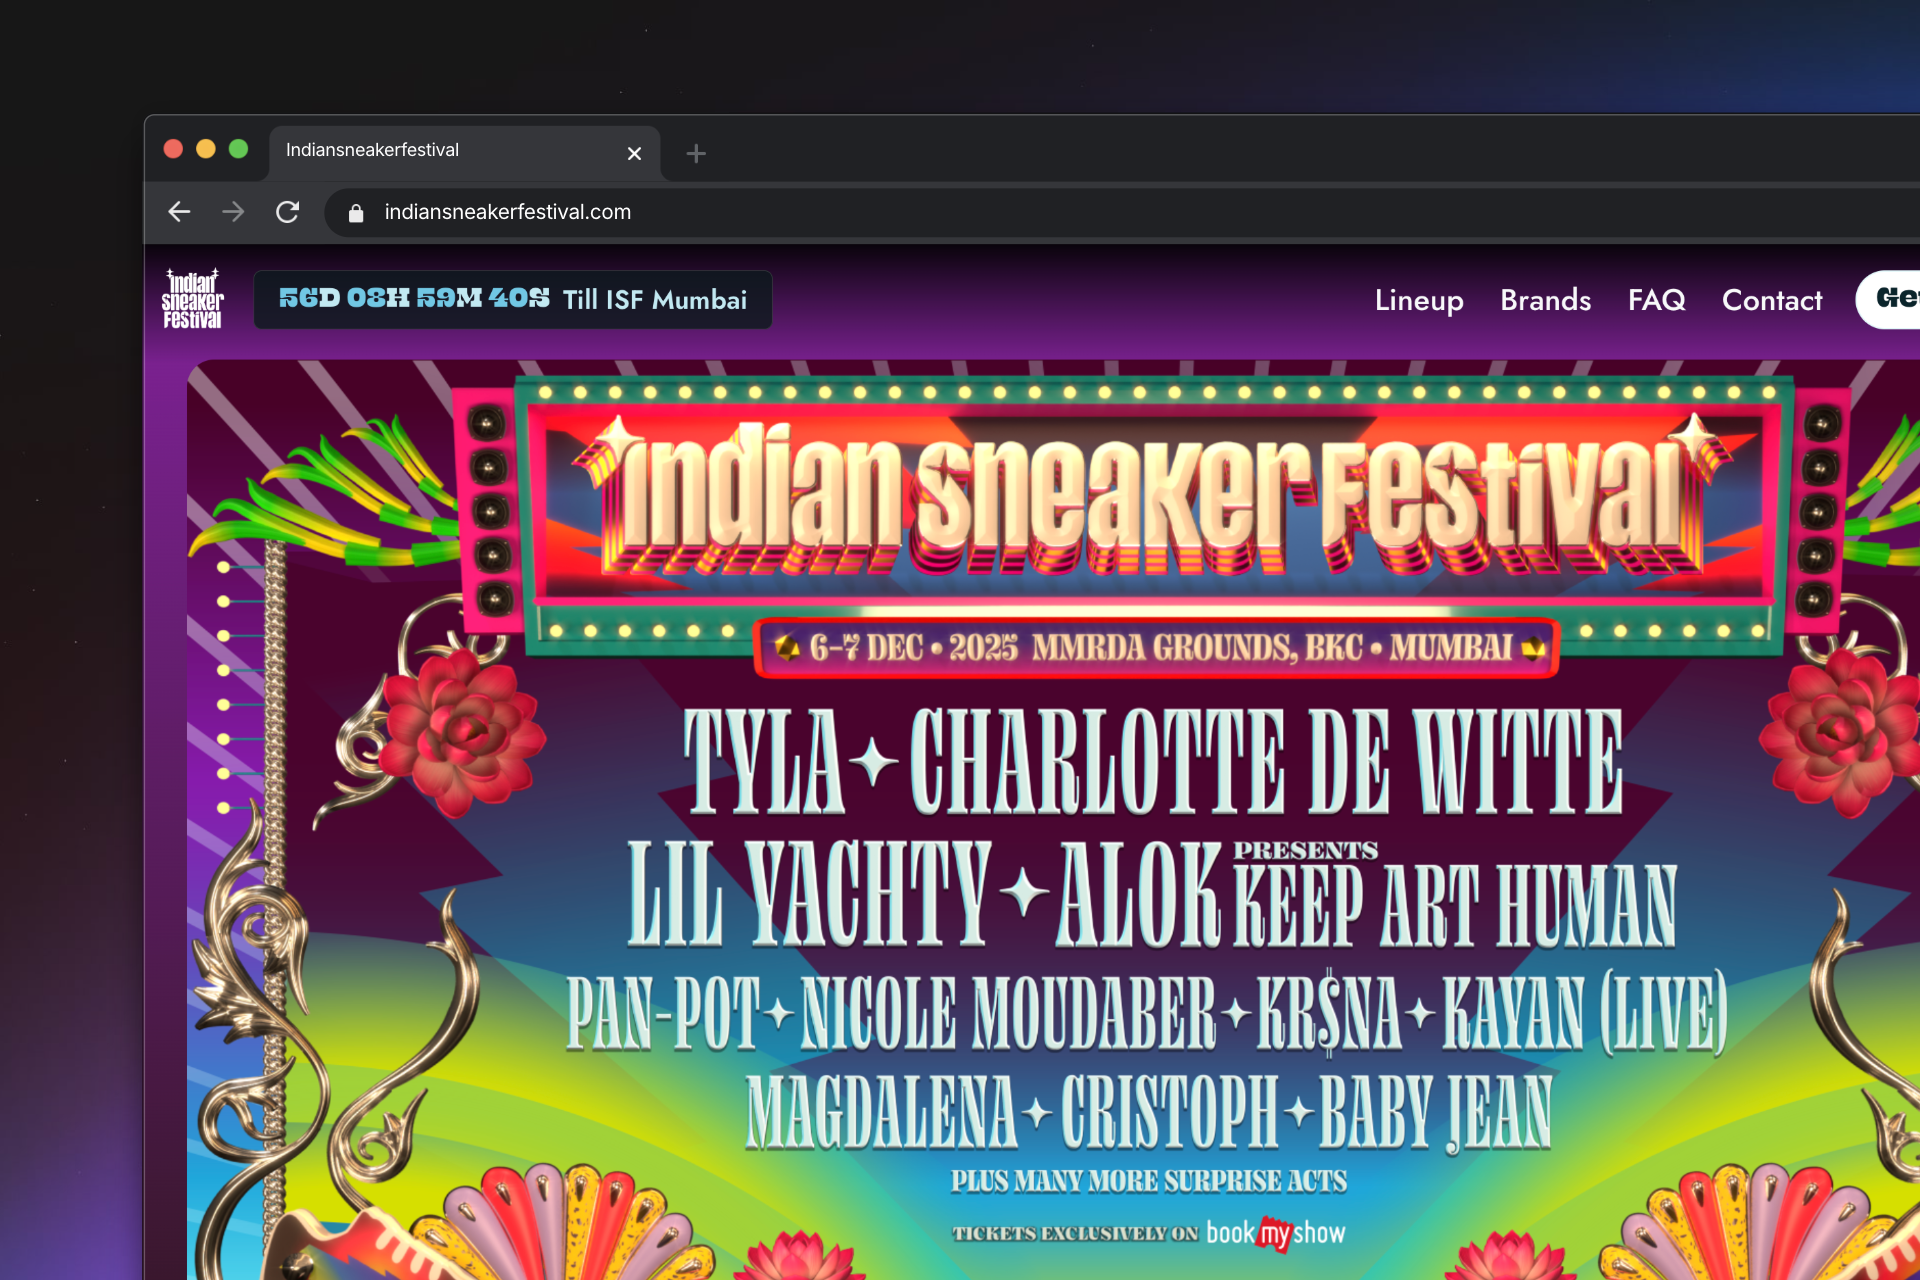Image resolution: width=1920 pixels, height=1280 pixels.
Task: Click the Indian Sneaker Festival logo
Action: point(192,299)
